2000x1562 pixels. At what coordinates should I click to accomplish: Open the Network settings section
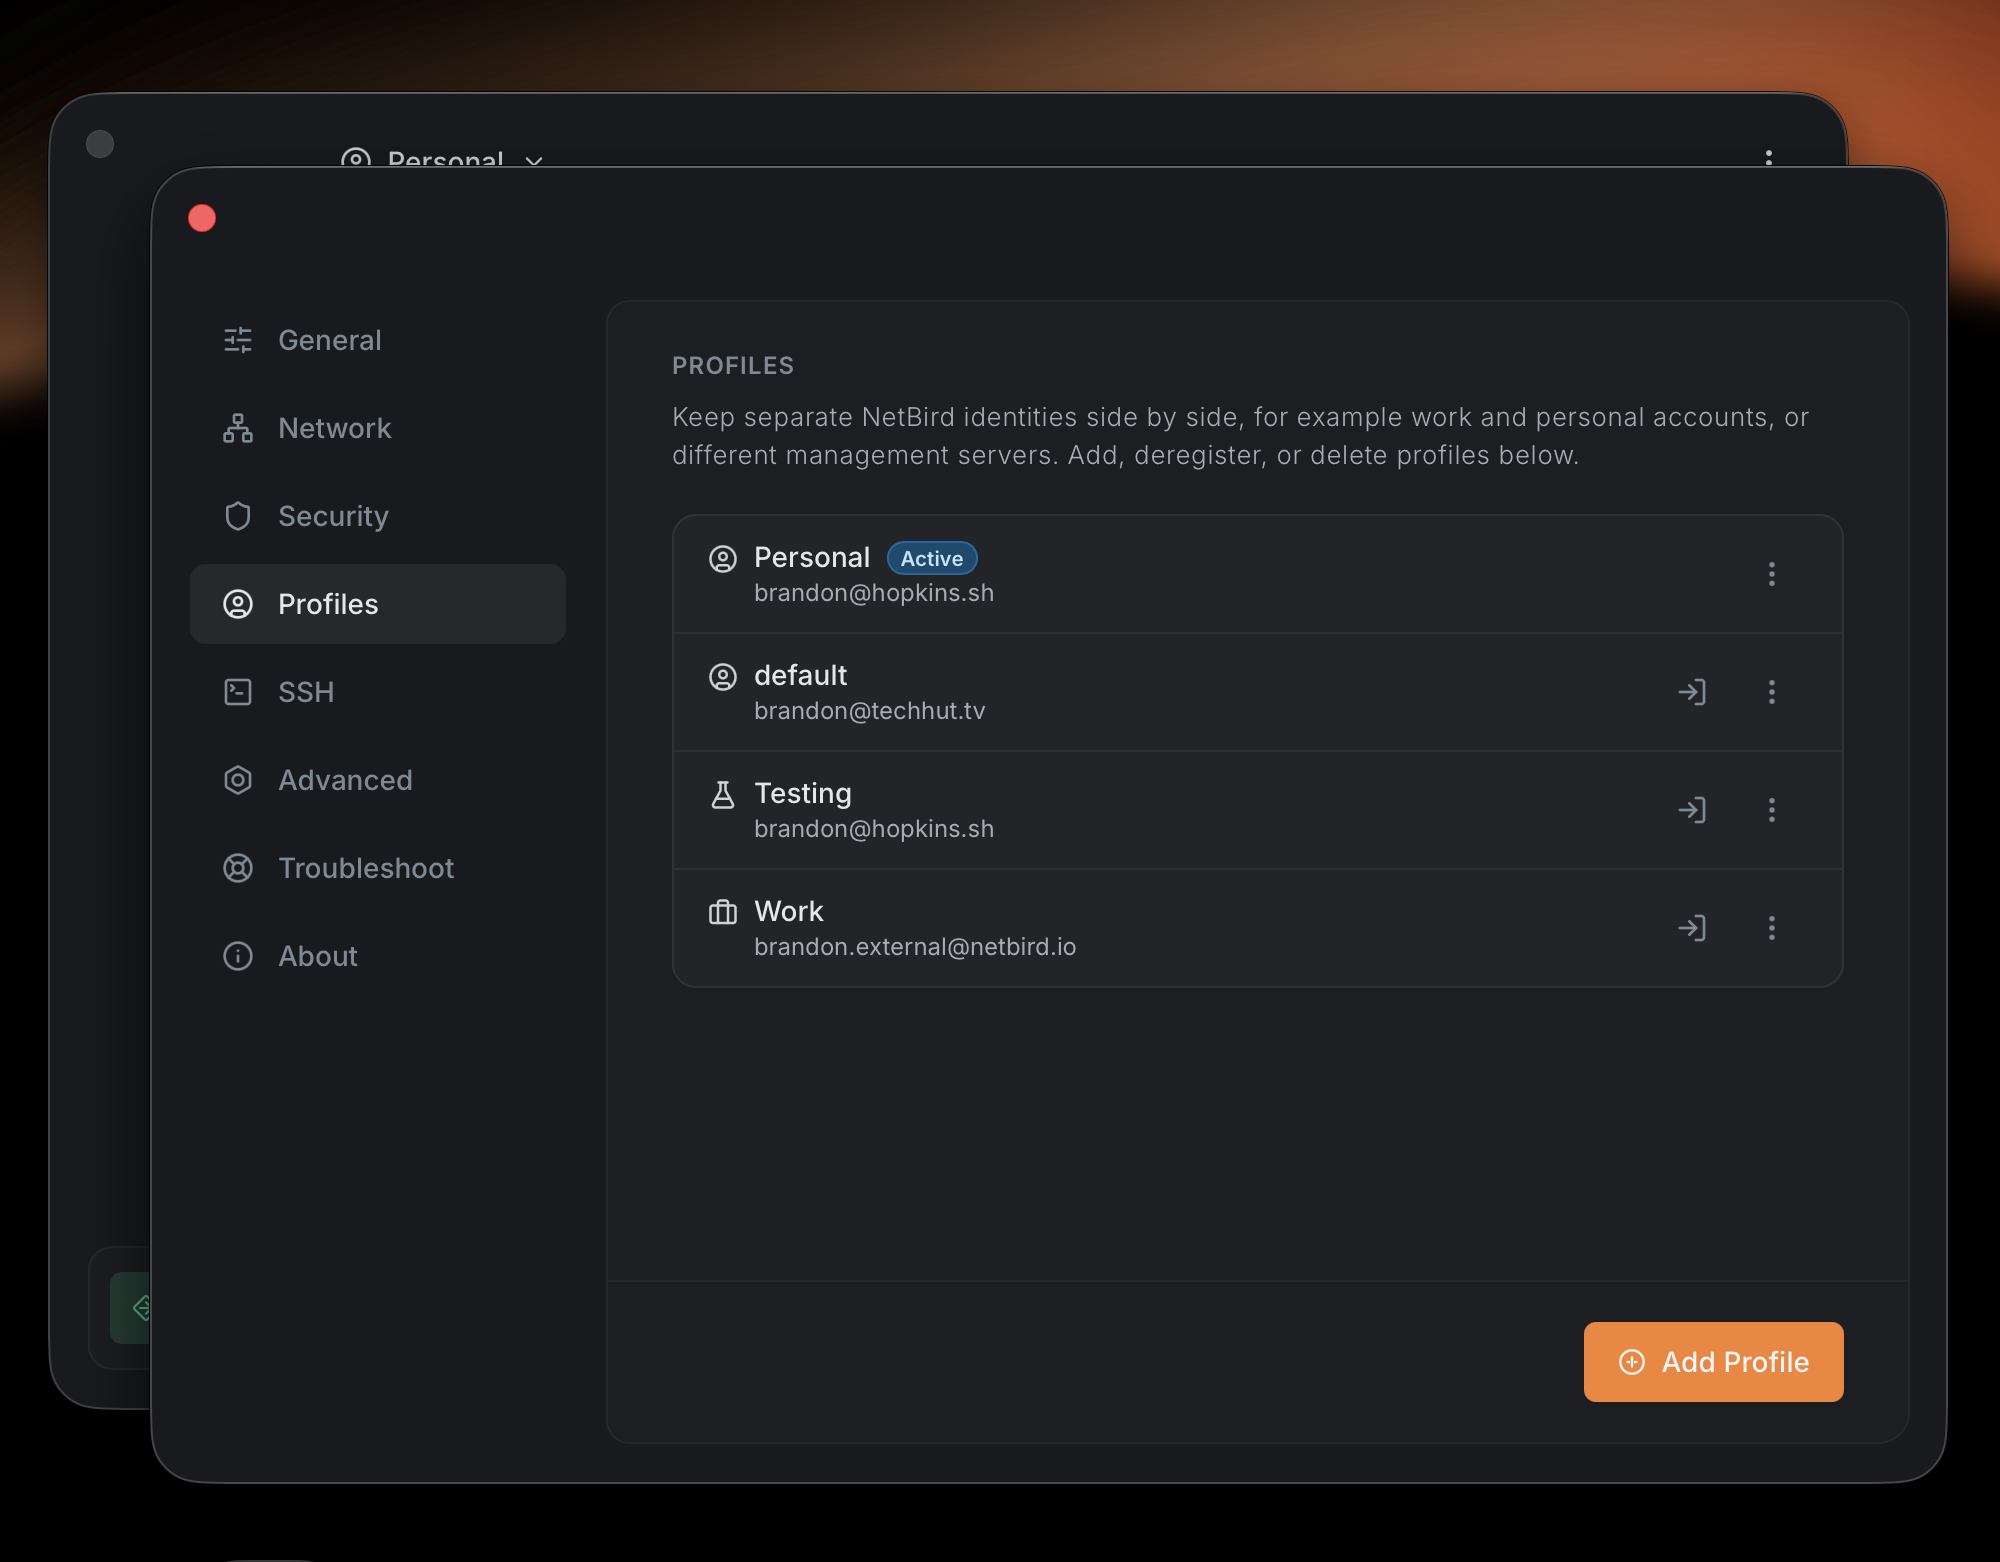point(378,428)
